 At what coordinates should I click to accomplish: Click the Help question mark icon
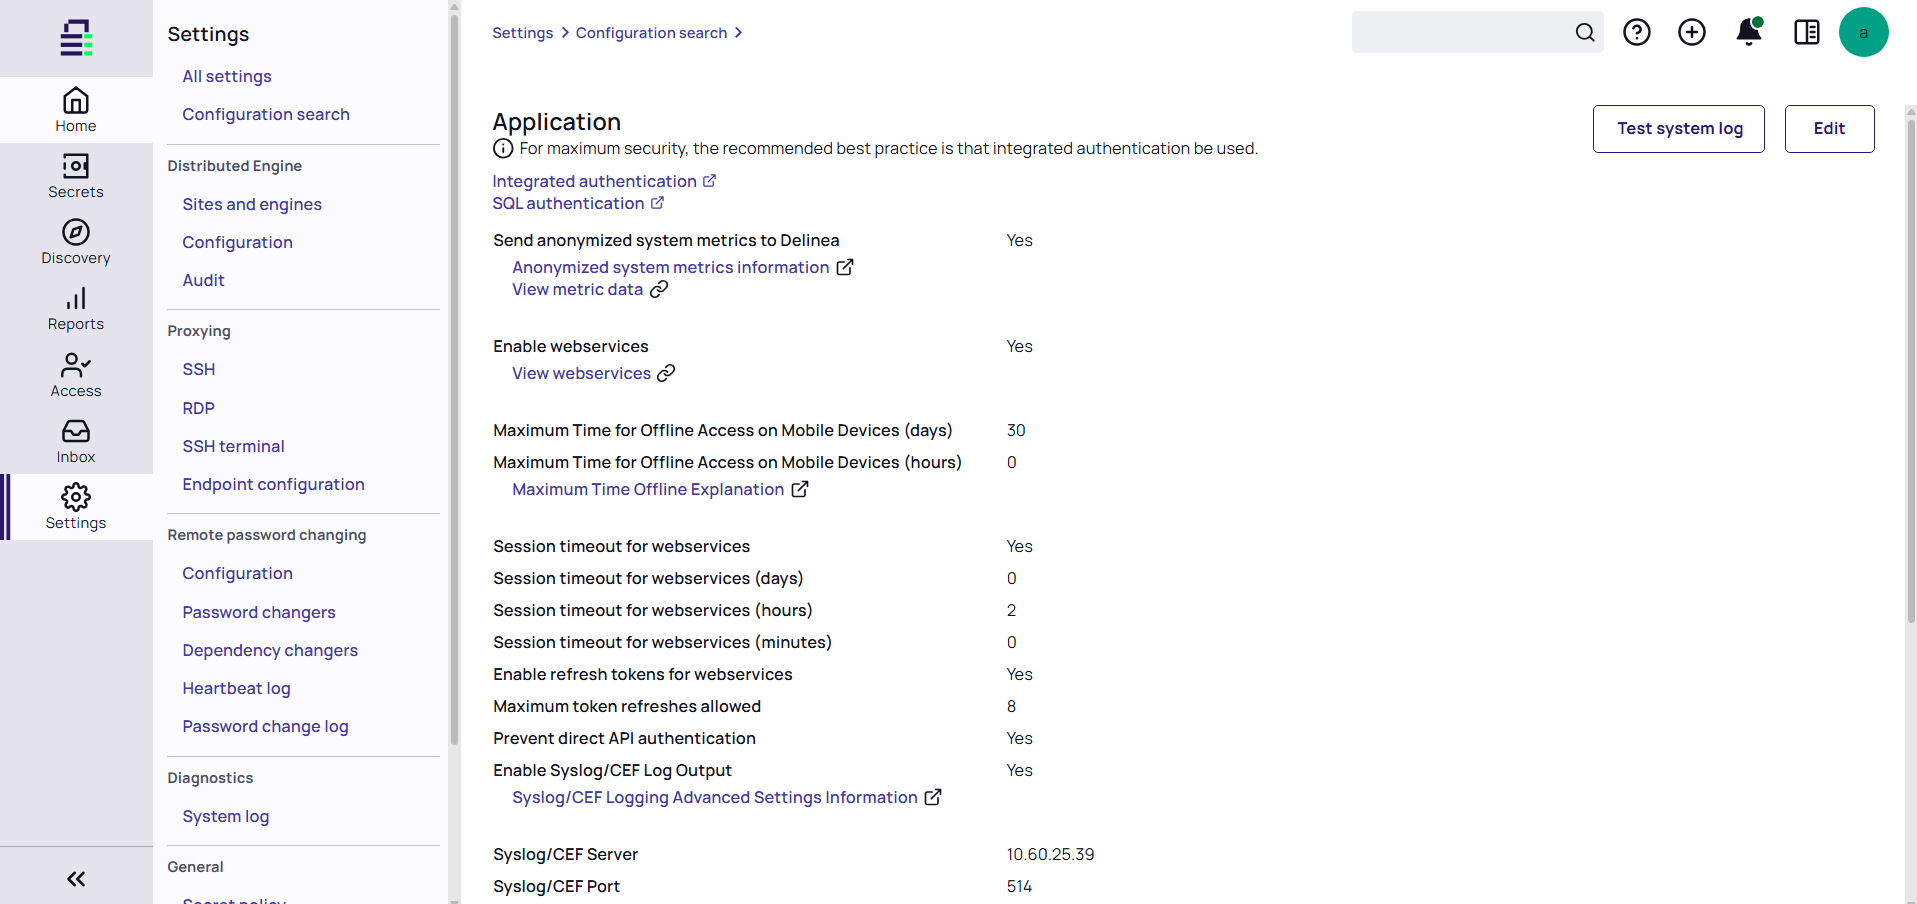coord(1636,33)
